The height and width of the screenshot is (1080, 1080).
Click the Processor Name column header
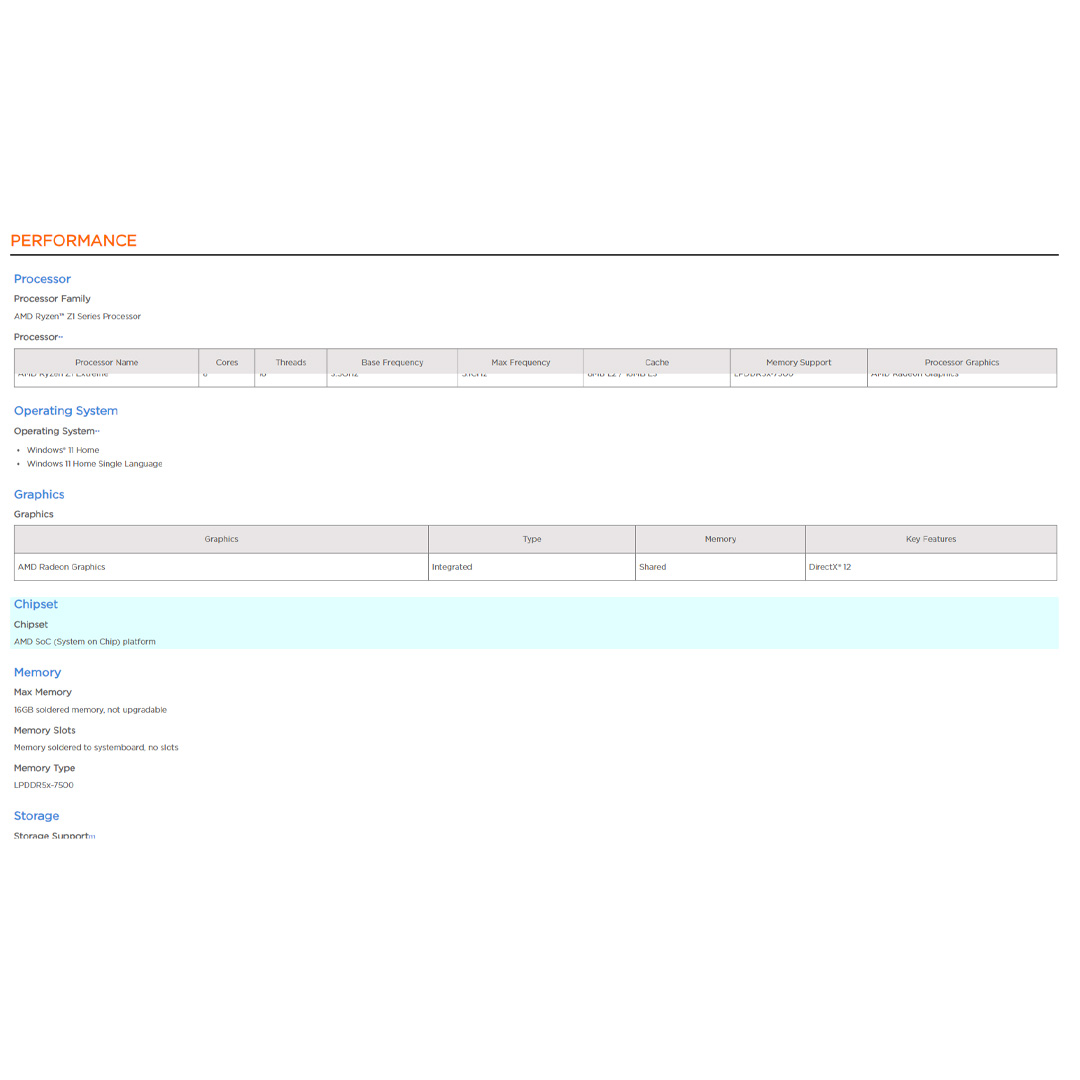(x=106, y=362)
